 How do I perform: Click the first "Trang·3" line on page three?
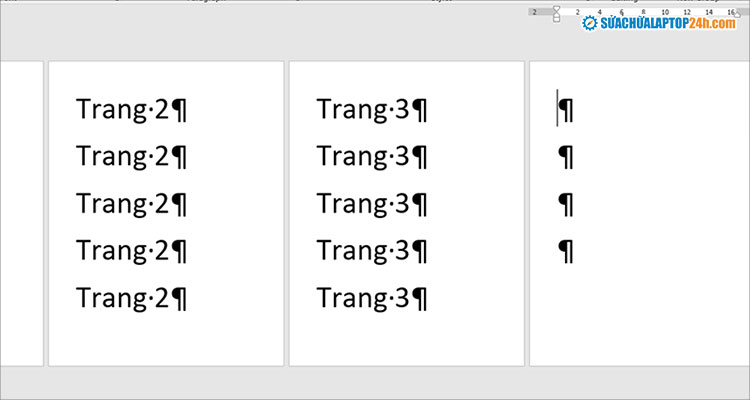(371, 109)
